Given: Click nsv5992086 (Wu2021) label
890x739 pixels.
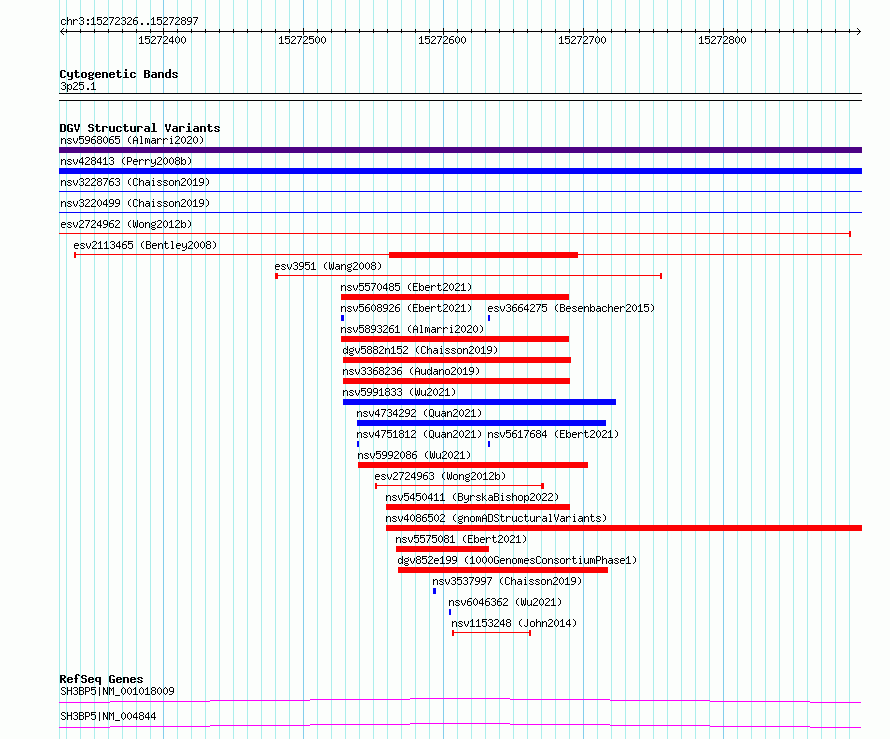Looking at the screenshot, I should [x=414, y=455].
